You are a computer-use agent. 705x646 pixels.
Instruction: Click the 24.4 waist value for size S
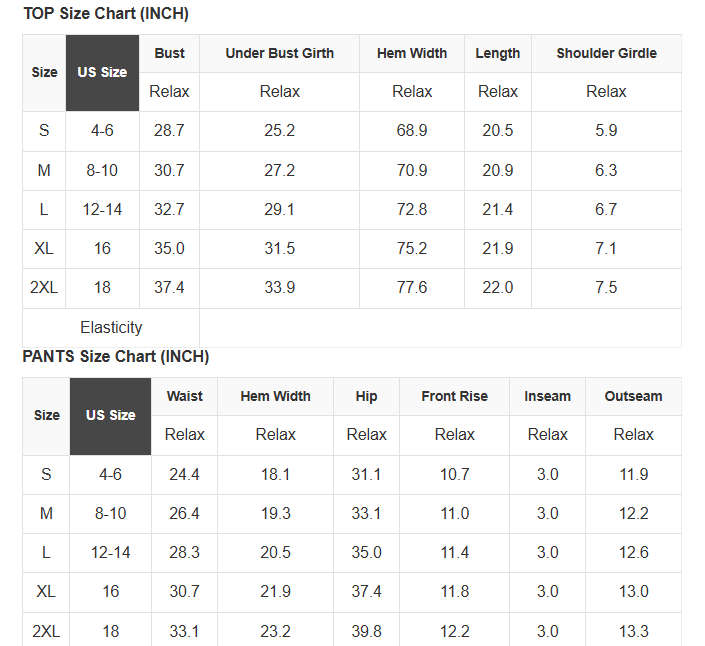click(185, 475)
